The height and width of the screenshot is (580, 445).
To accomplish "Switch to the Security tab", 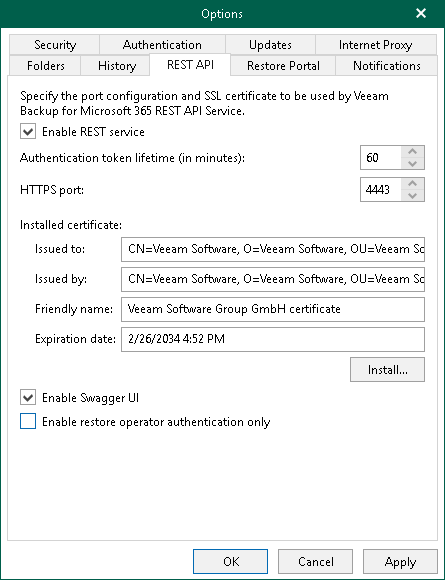I will tap(55, 45).
